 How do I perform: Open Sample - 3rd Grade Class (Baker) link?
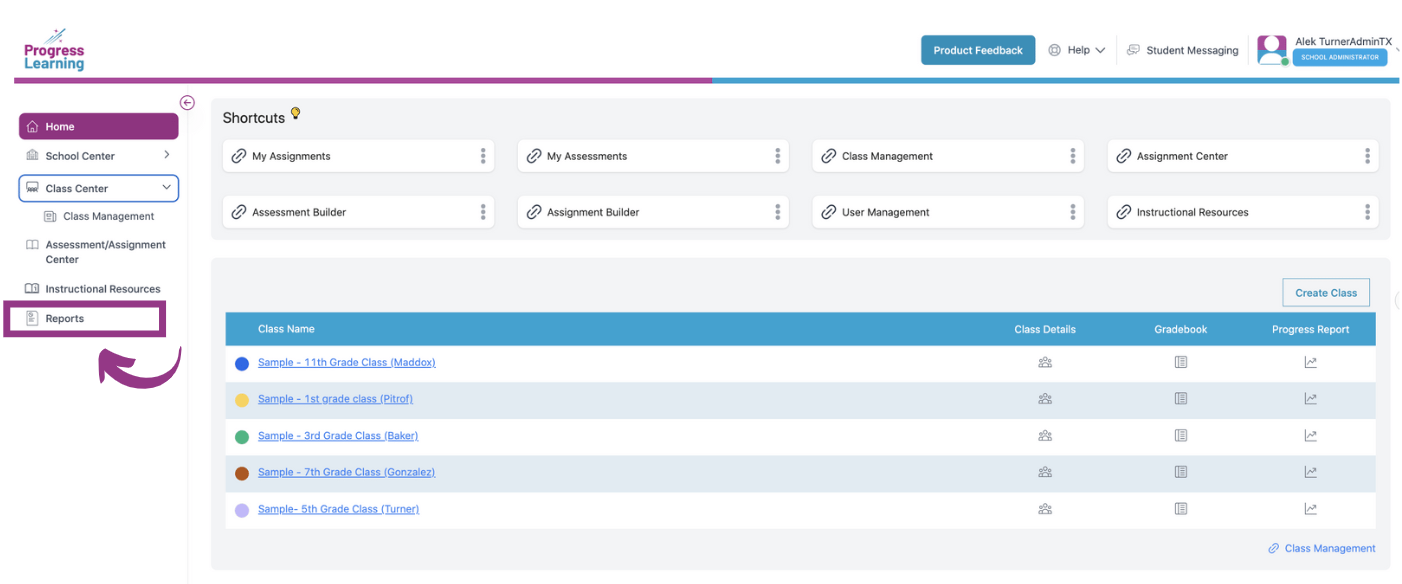(x=338, y=436)
